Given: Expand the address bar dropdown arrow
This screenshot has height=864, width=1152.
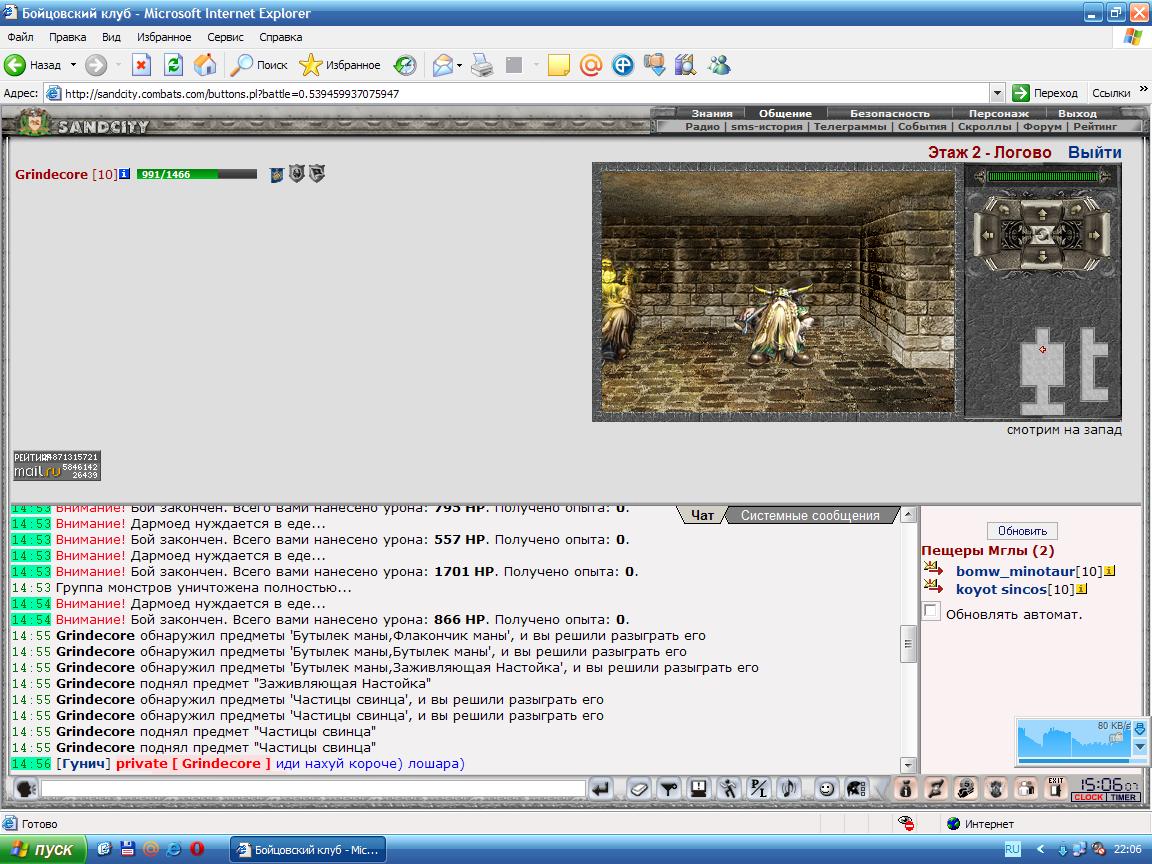Looking at the screenshot, I should (x=997, y=93).
